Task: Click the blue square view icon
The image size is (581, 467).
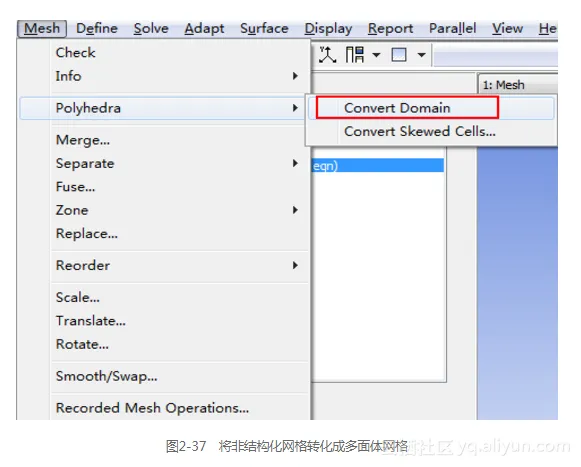Action: tap(399, 55)
